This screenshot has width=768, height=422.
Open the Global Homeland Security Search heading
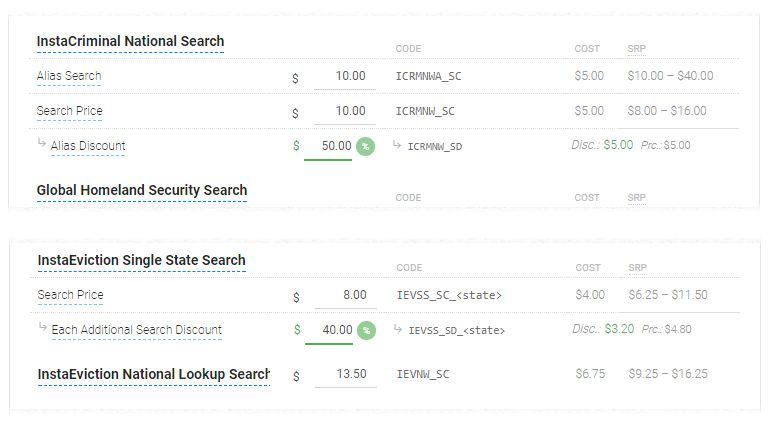(142, 190)
